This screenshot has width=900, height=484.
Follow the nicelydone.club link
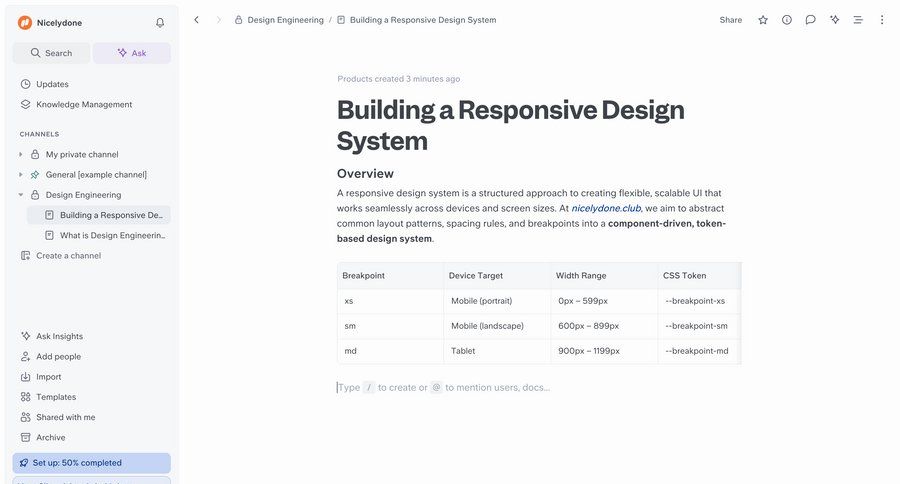click(x=606, y=208)
